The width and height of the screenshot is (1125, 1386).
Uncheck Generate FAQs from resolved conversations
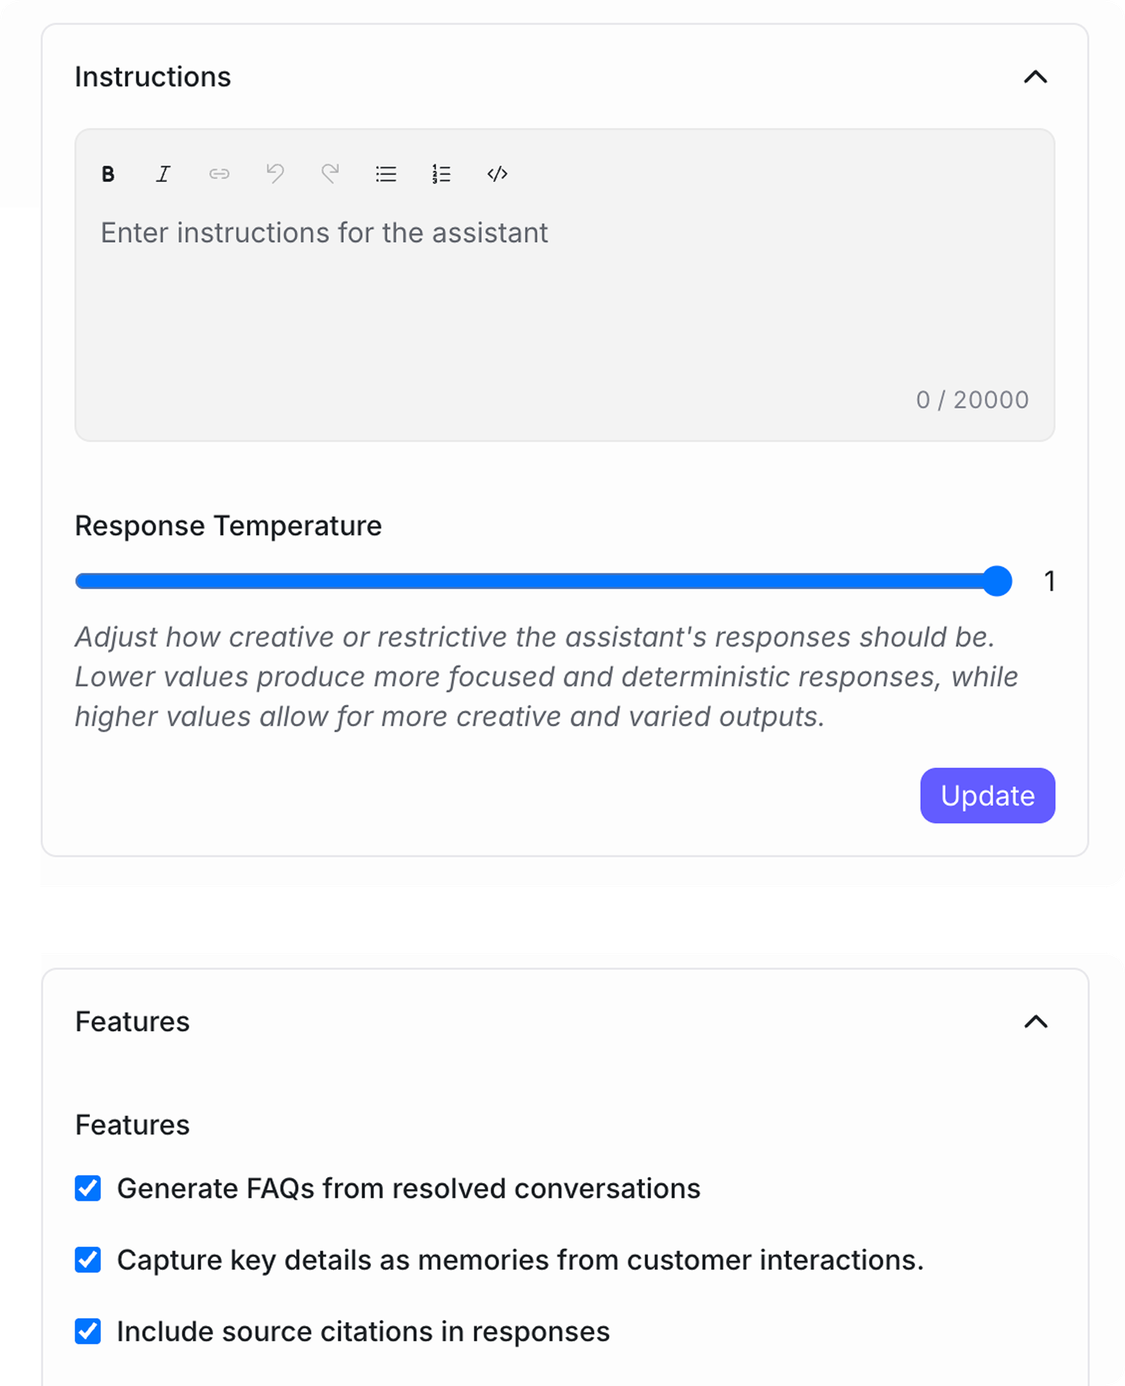pyautogui.click(x=88, y=1188)
